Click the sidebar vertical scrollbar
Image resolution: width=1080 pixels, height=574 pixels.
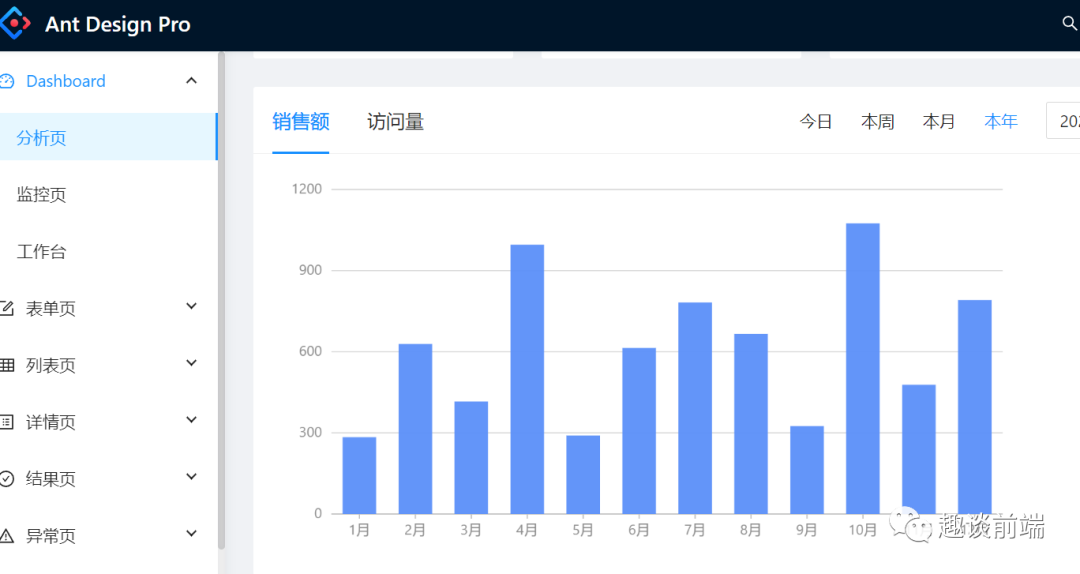click(x=221, y=300)
